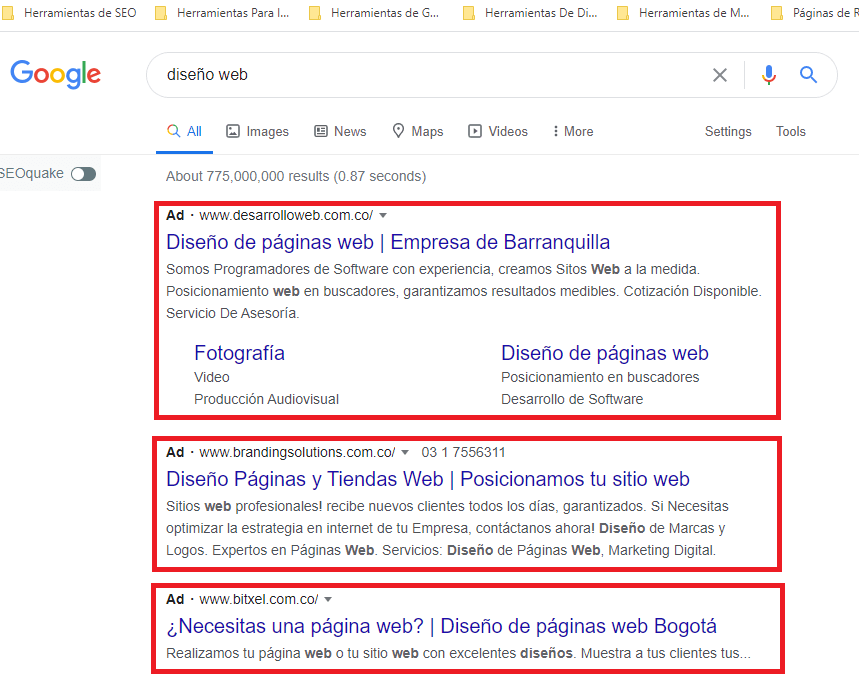Switch to the Maps tab

(418, 132)
